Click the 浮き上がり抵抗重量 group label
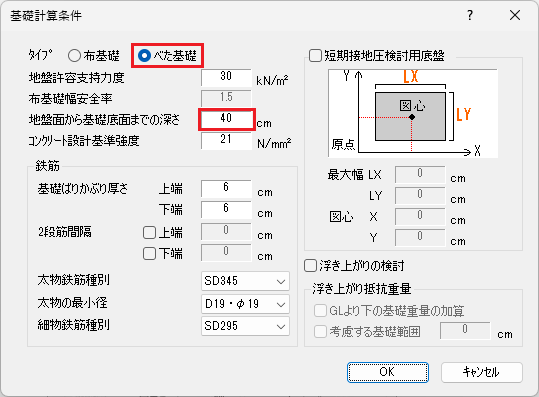This screenshot has height=397, width=539. coord(362,289)
